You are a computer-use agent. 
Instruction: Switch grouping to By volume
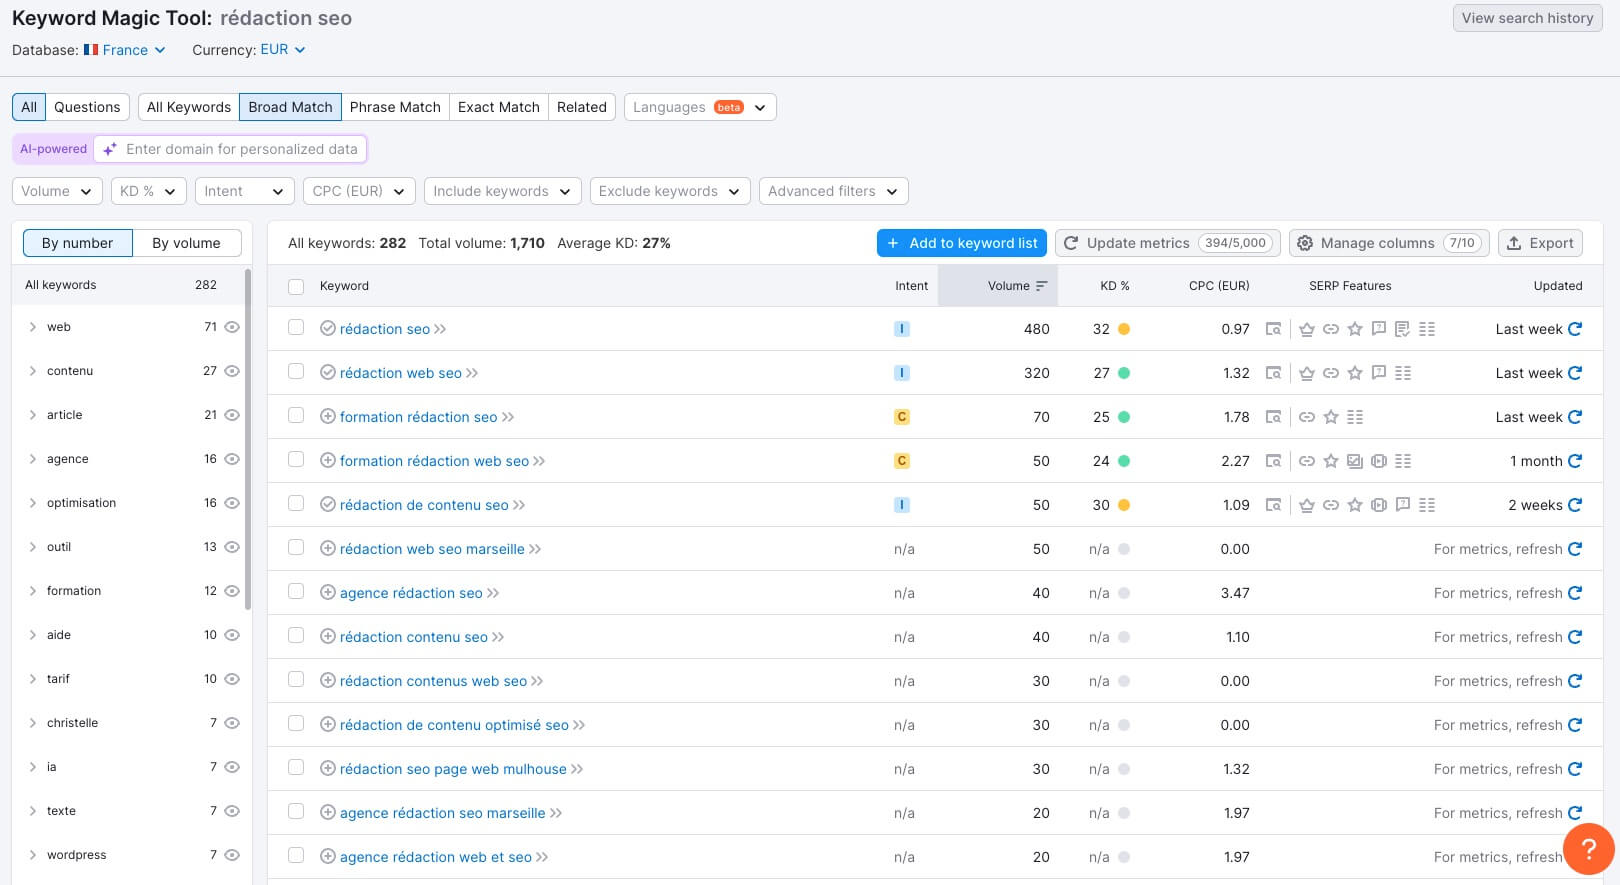(x=186, y=243)
